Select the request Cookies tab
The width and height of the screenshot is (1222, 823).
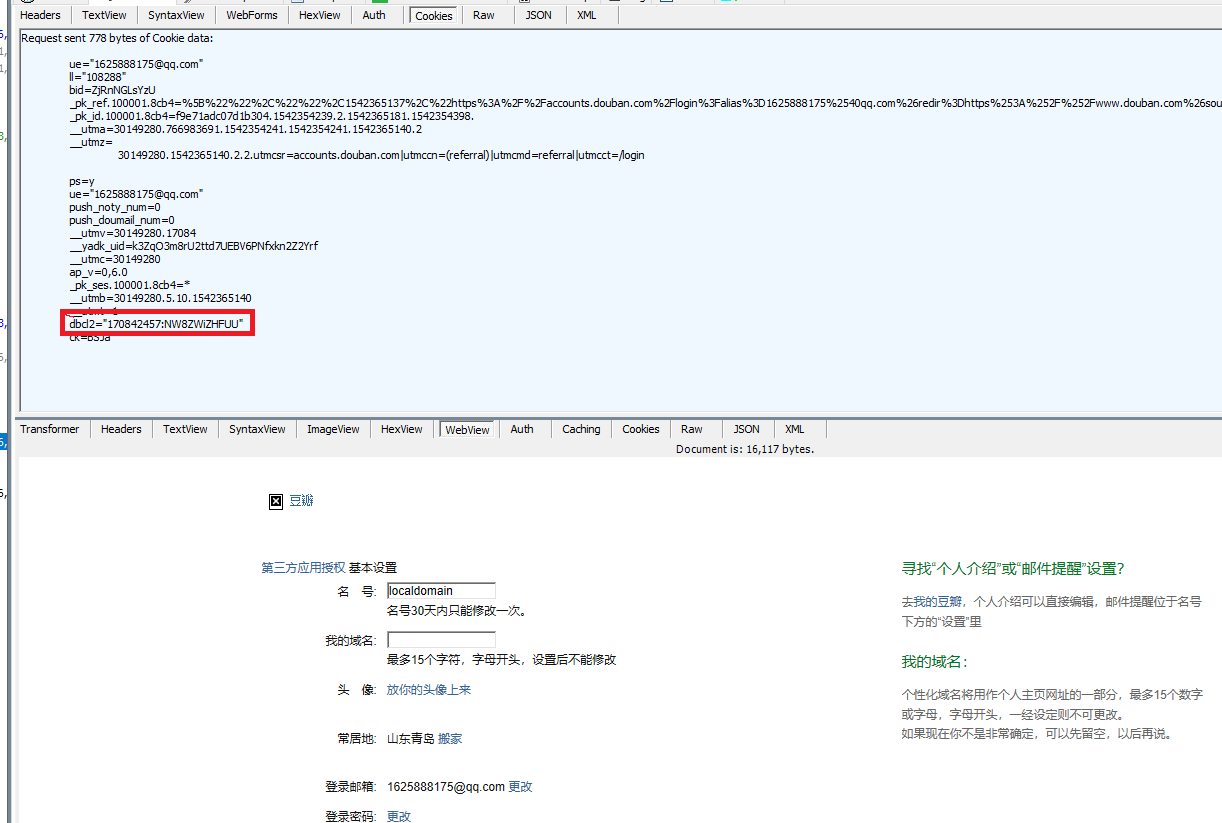tap(434, 16)
